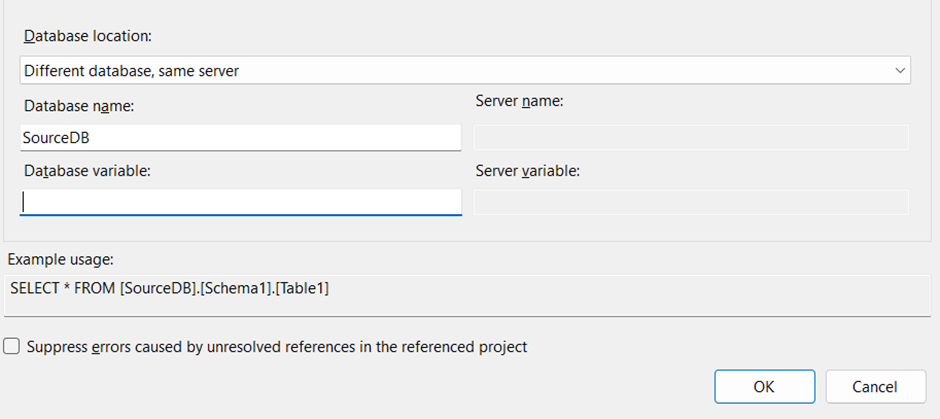940x419 pixels.
Task: Confirm the dialog with the OK button
Action: pos(764,387)
